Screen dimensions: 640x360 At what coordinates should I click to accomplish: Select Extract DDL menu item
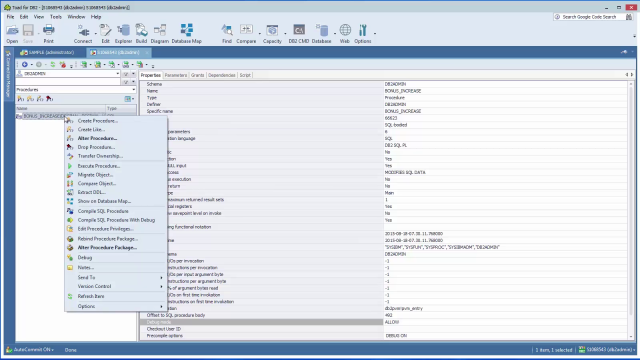click(x=116, y=192)
